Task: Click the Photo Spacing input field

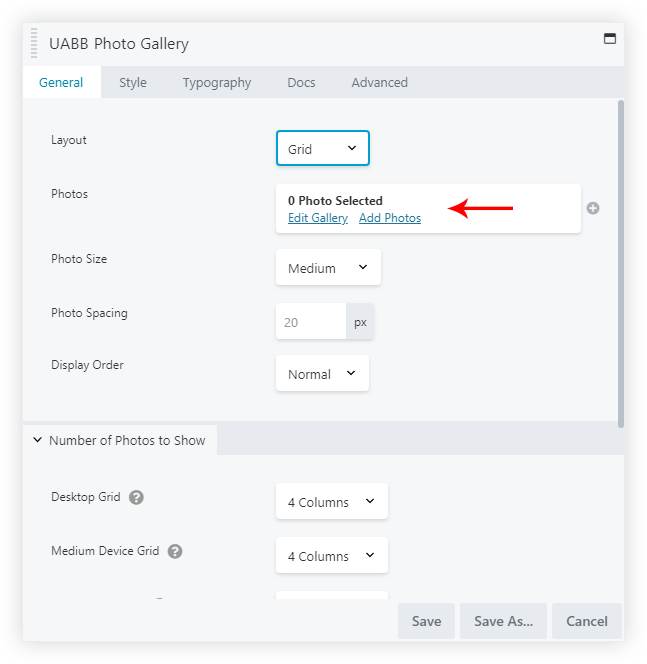Action: (x=311, y=322)
